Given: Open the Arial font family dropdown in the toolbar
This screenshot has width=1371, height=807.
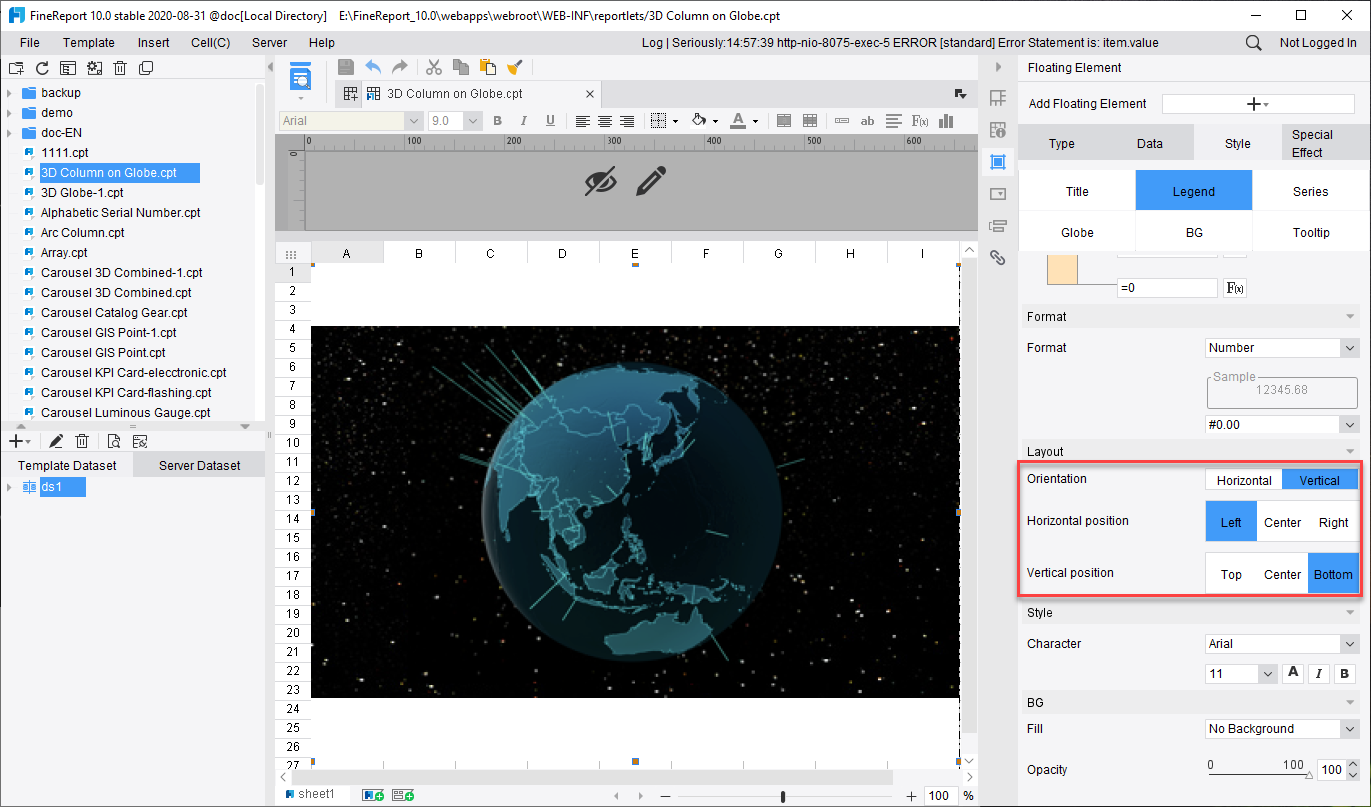Looking at the screenshot, I should [x=413, y=121].
